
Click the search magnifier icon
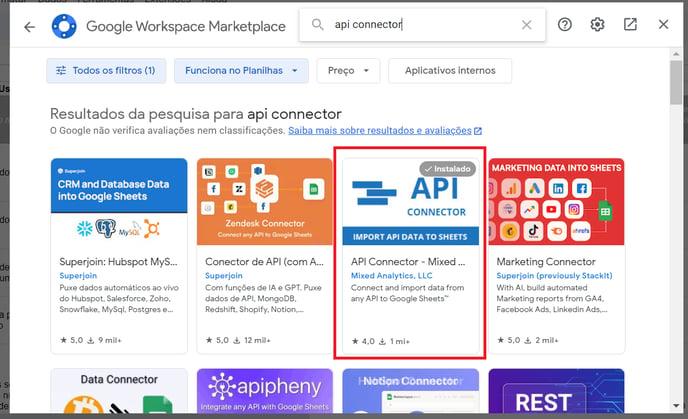(x=317, y=24)
